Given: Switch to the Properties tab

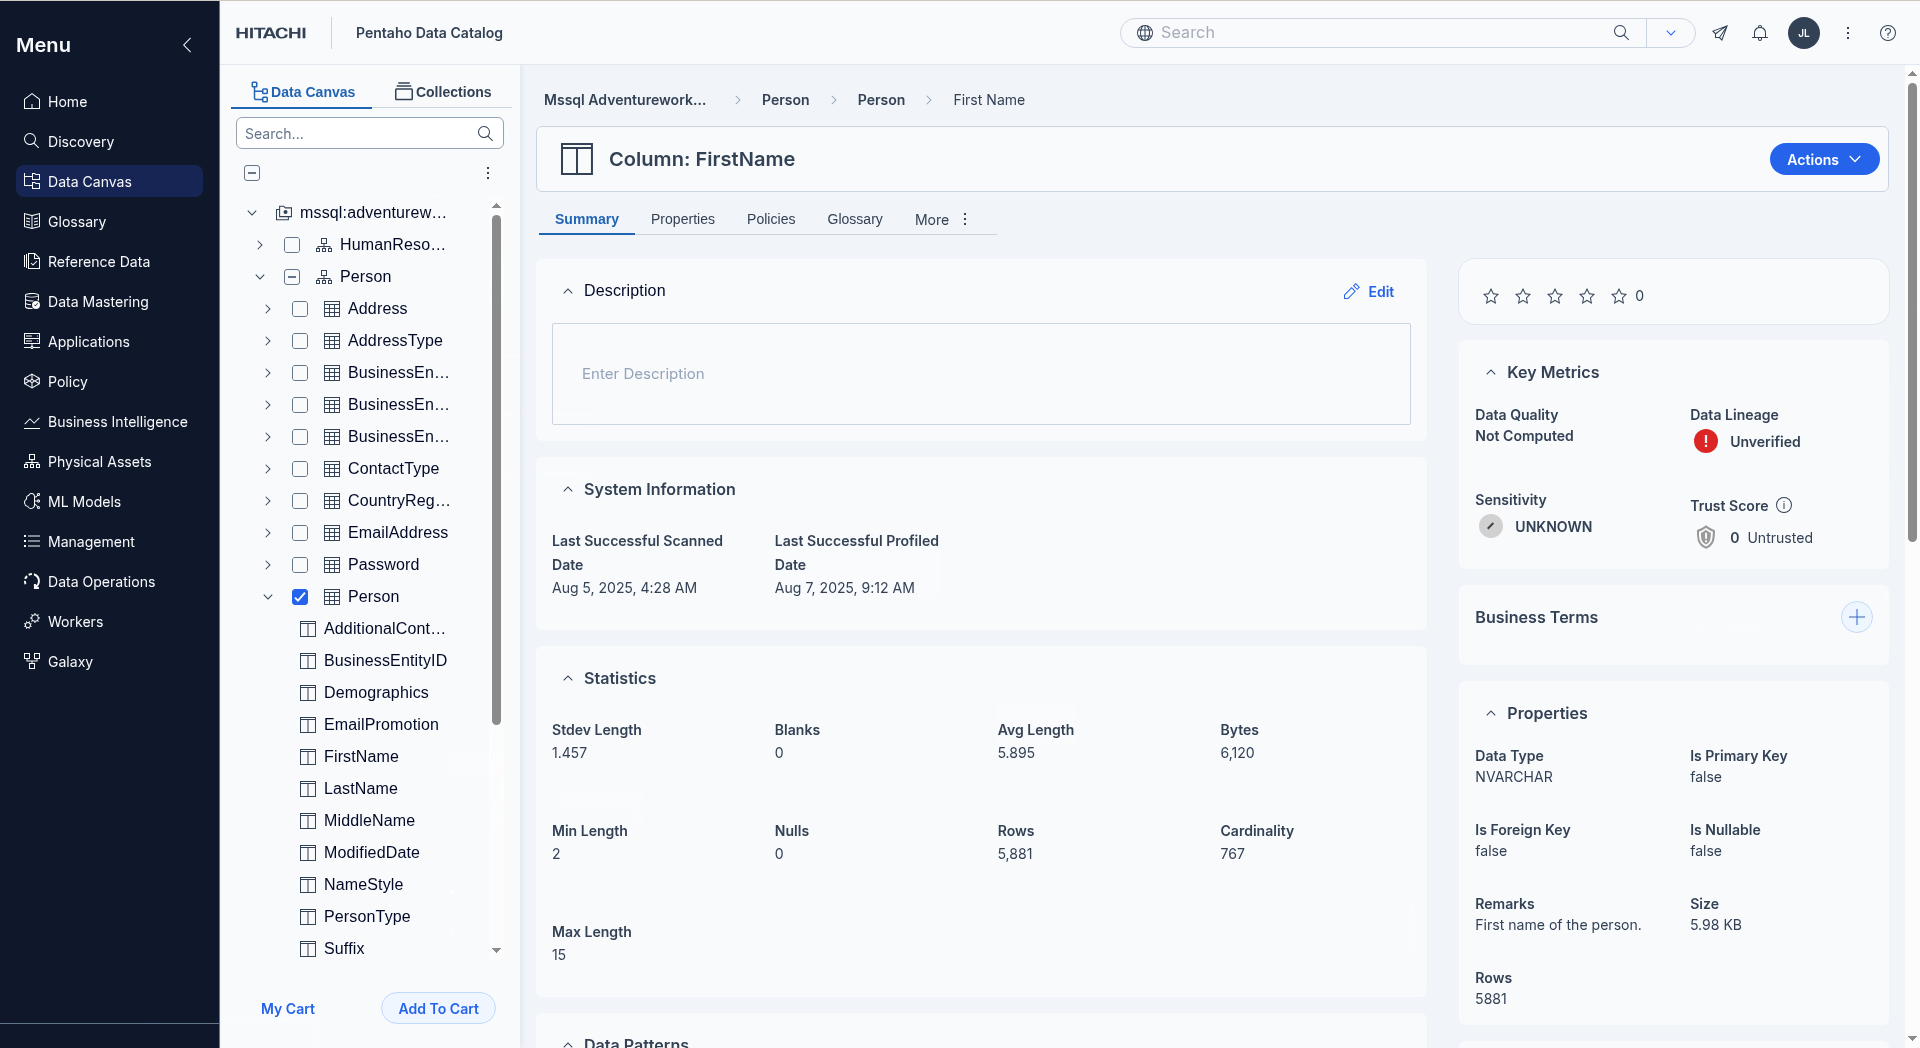Looking at the screenshot, I should coord(682,219).
